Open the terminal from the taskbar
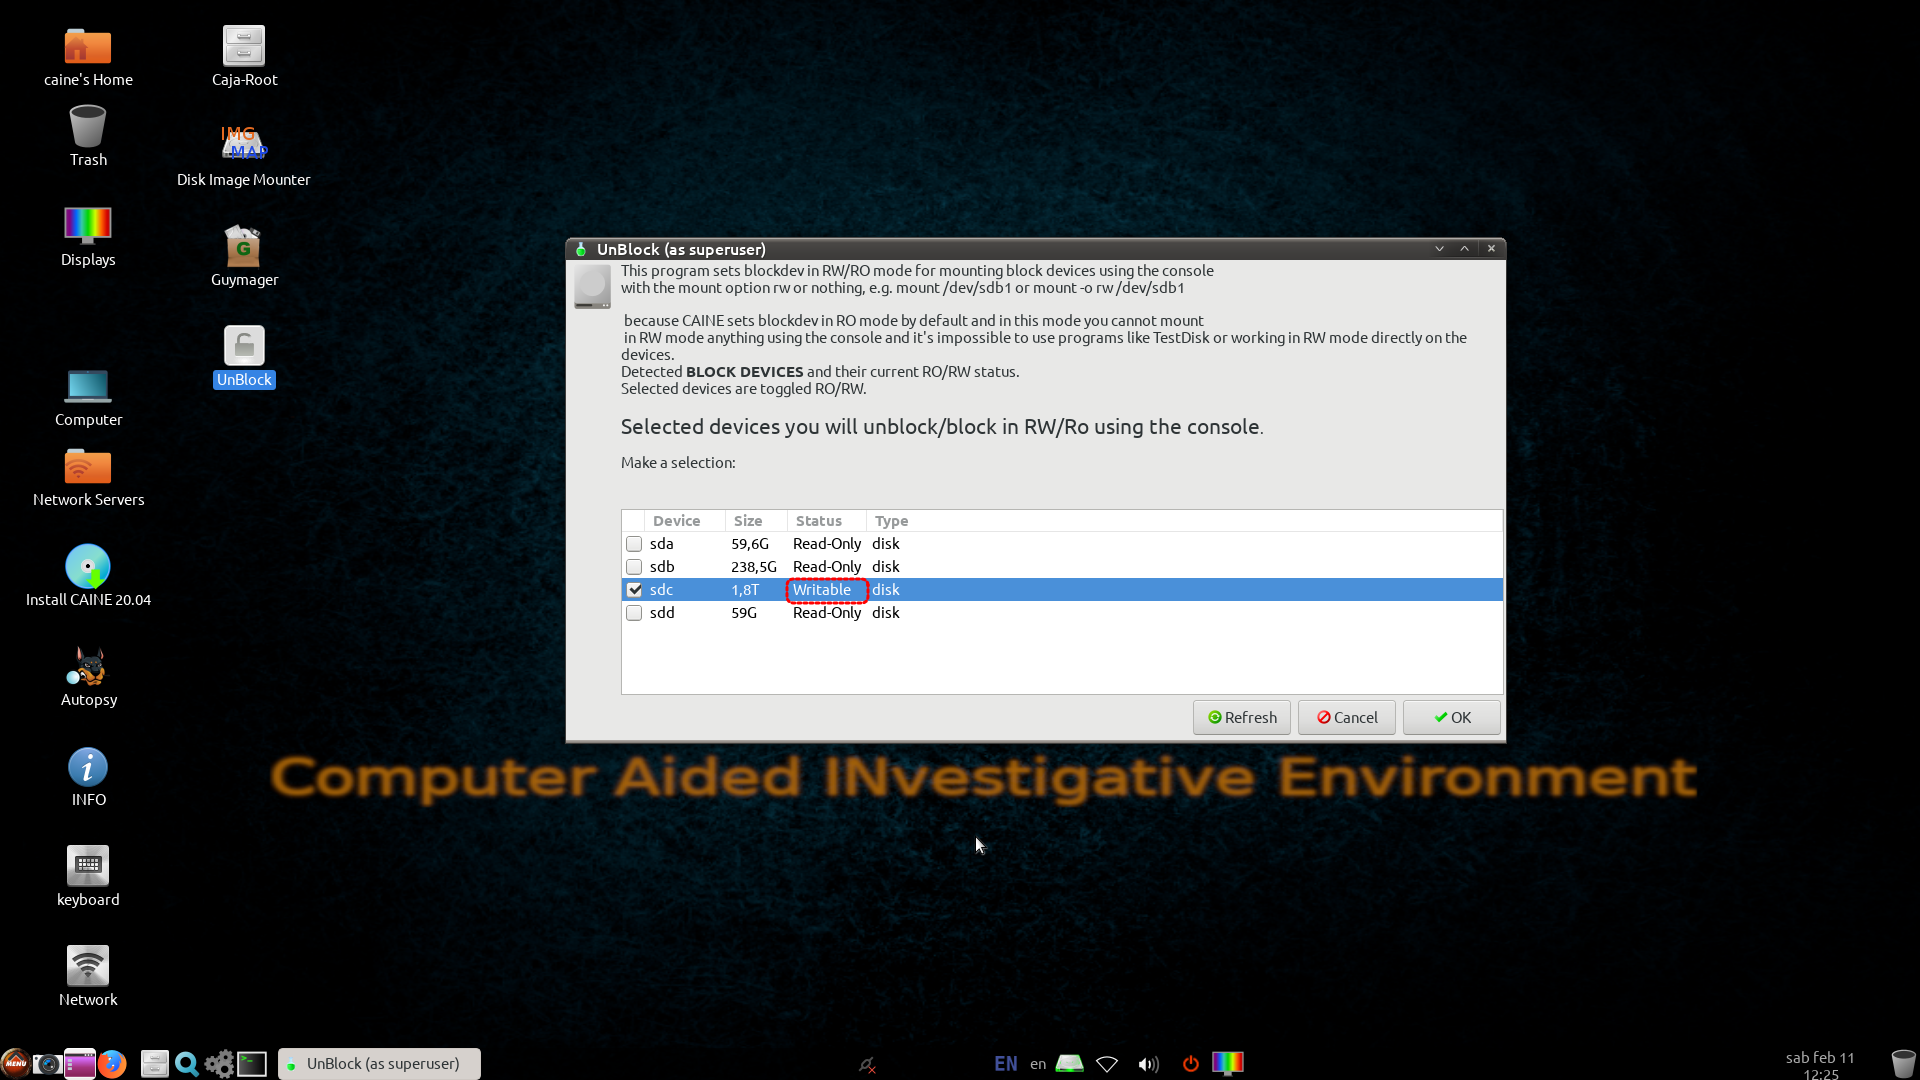Image resolution: width=1920 pixels, height=1080 pixels. pyautogui.click(x=252, y=1064)
